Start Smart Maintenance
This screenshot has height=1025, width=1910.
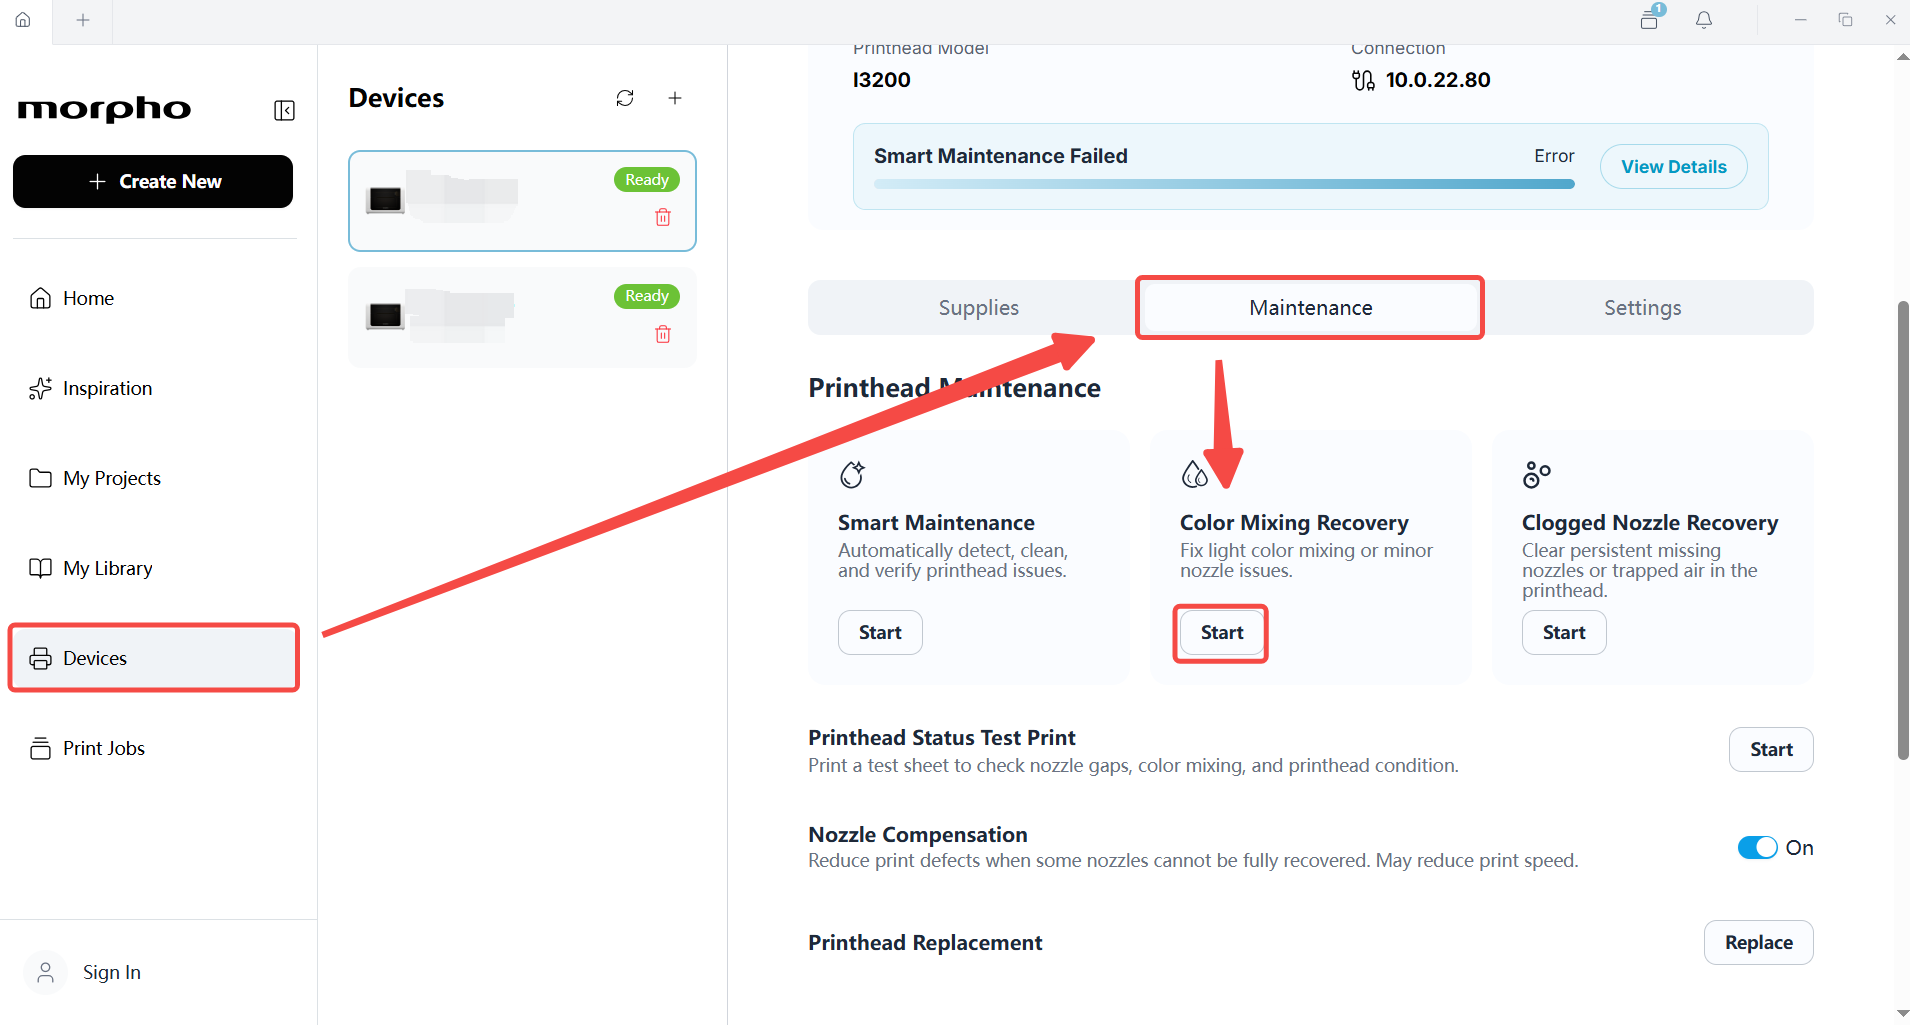coord(880,633)
